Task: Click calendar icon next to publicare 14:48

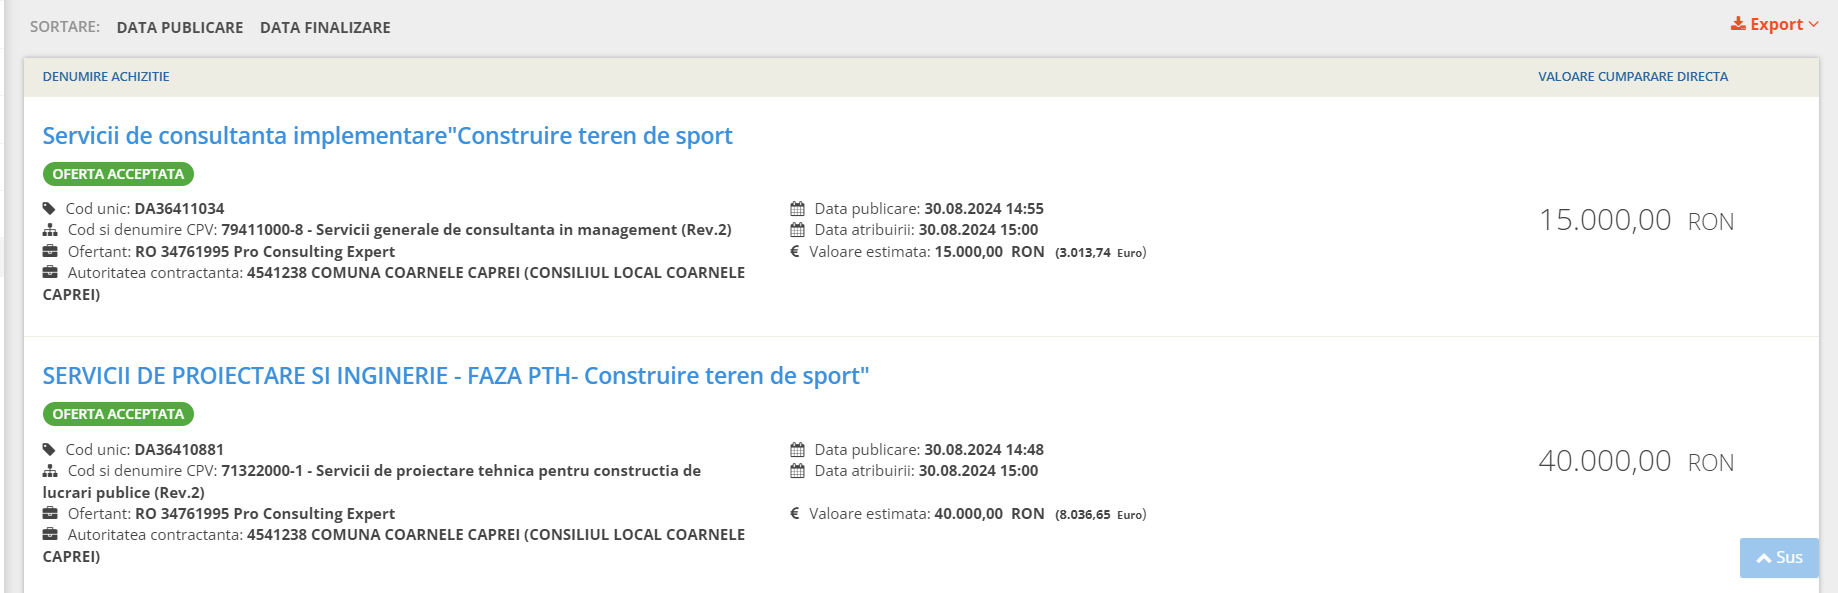Action: (x=797, y=450)
